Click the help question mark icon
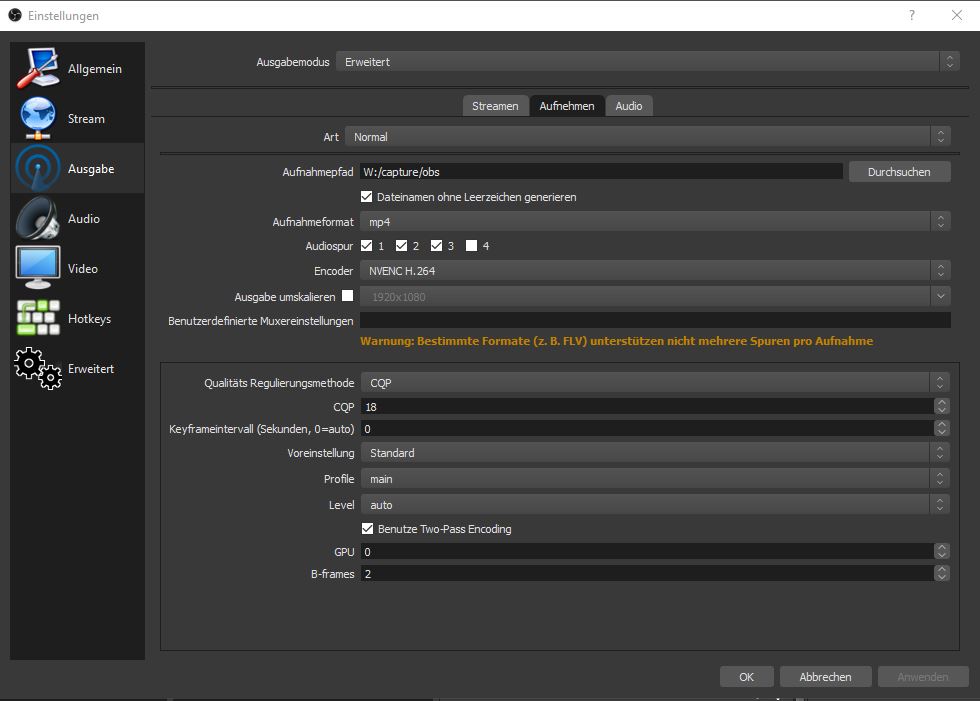This screenshot has height=701, width=980. (x=912, y=15)
